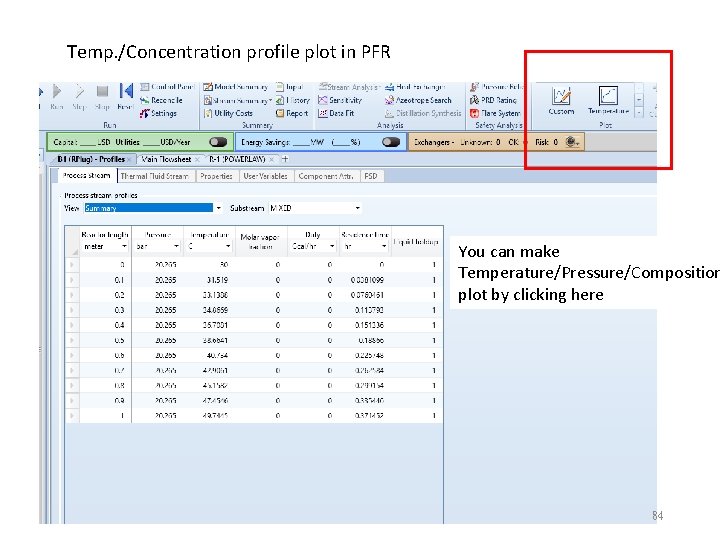Create a Temperature plot
The image size is (720, 540).
point(608,101)
